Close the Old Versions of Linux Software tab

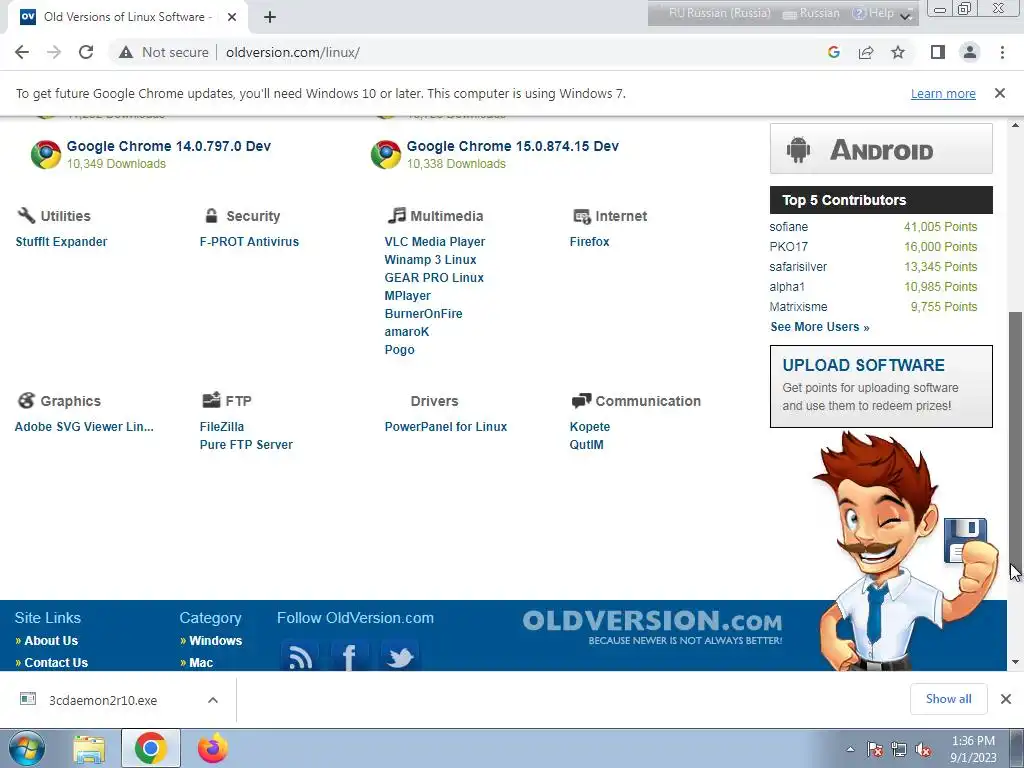coord(232,17)
